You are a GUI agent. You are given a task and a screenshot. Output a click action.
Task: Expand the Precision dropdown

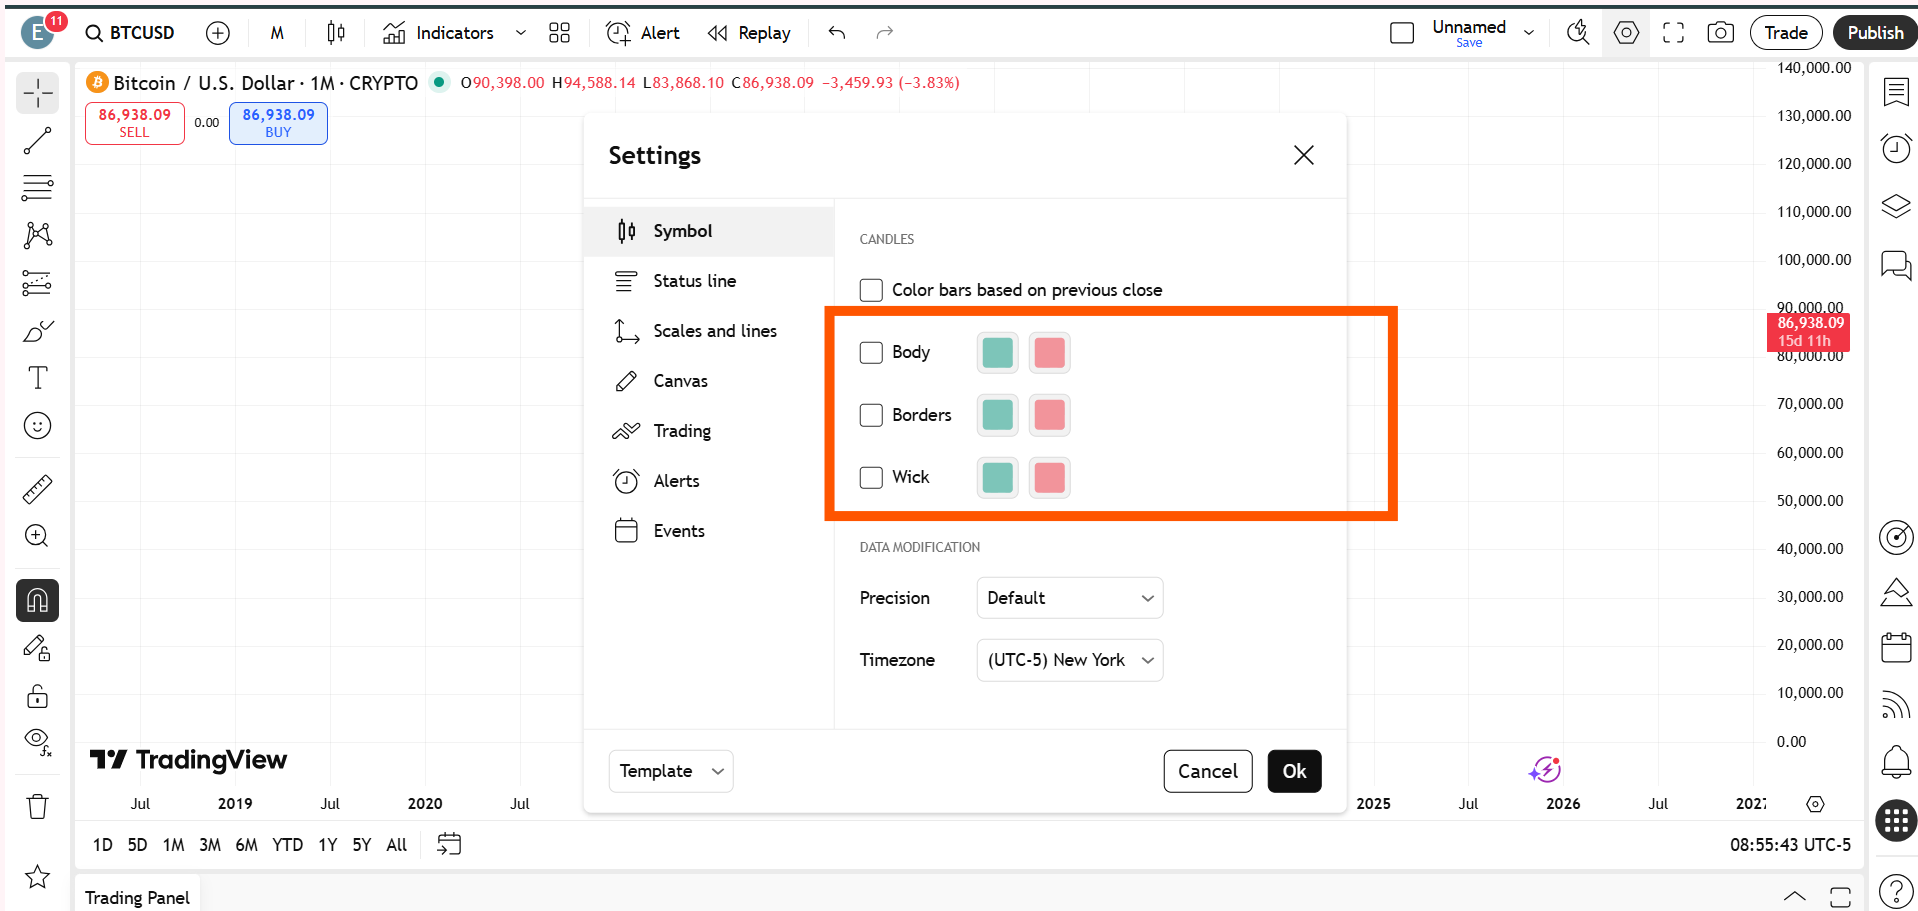(1069, 598)
